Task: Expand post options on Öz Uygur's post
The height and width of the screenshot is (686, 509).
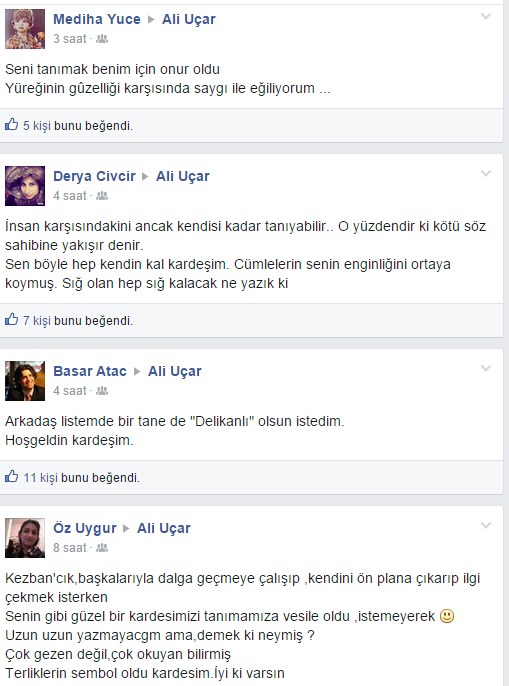Action: (x=486, y=525)
